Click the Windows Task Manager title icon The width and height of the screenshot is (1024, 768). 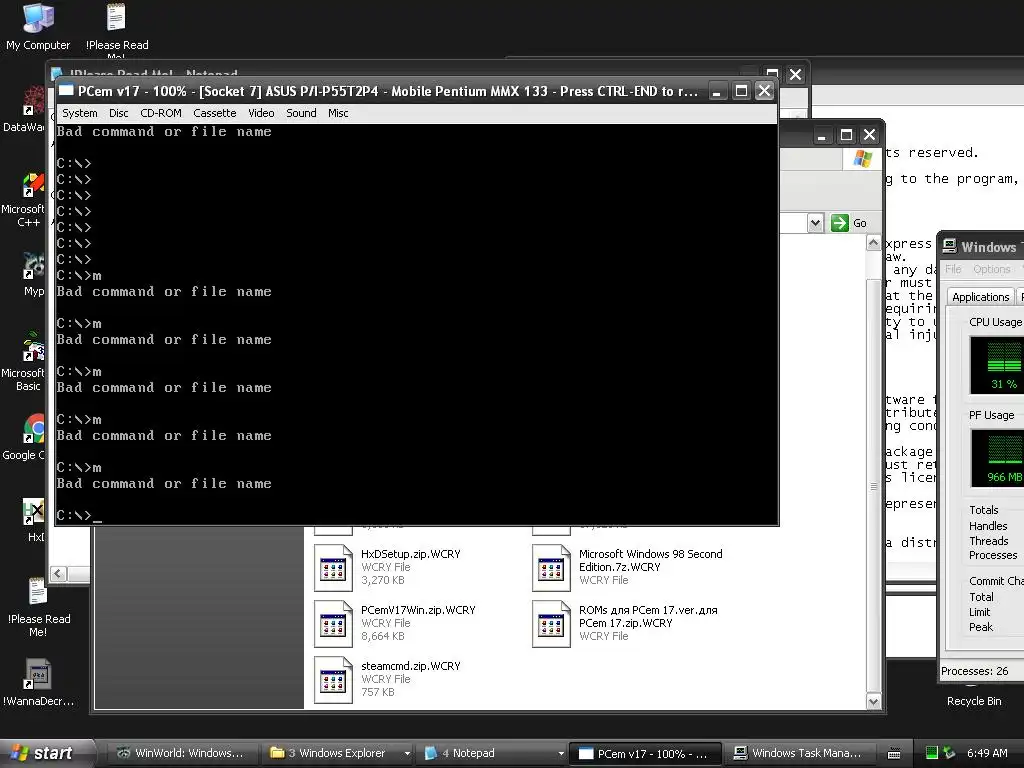coord(950,246)
